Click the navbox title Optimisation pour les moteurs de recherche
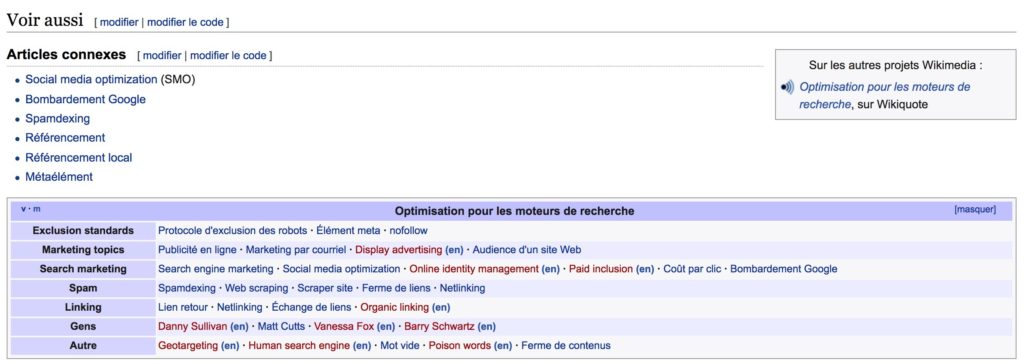This screenshot has width=1024, height=364. point(514,211)
